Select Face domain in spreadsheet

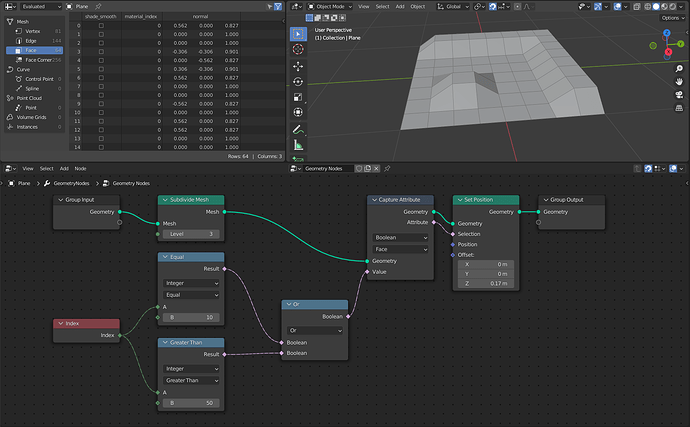(x=34, y=50)
